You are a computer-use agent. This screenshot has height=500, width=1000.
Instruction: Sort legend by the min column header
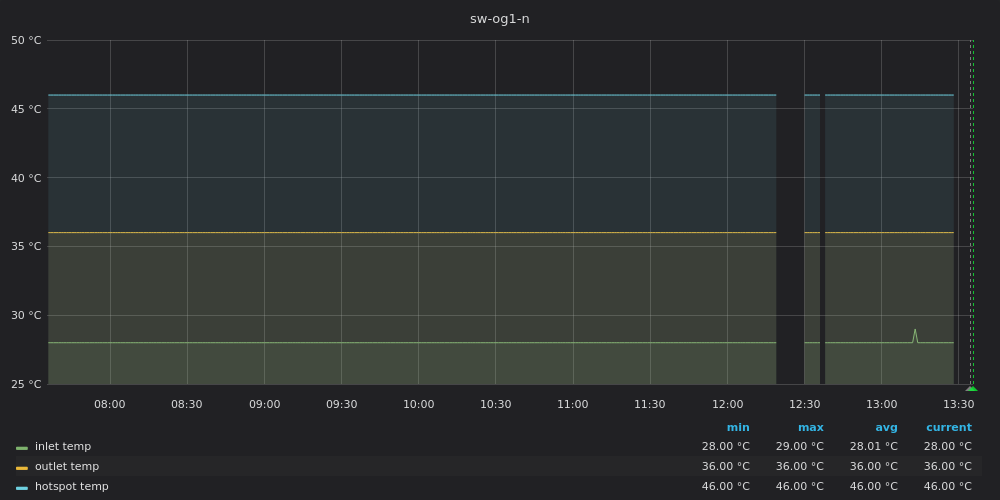[737, 428]
